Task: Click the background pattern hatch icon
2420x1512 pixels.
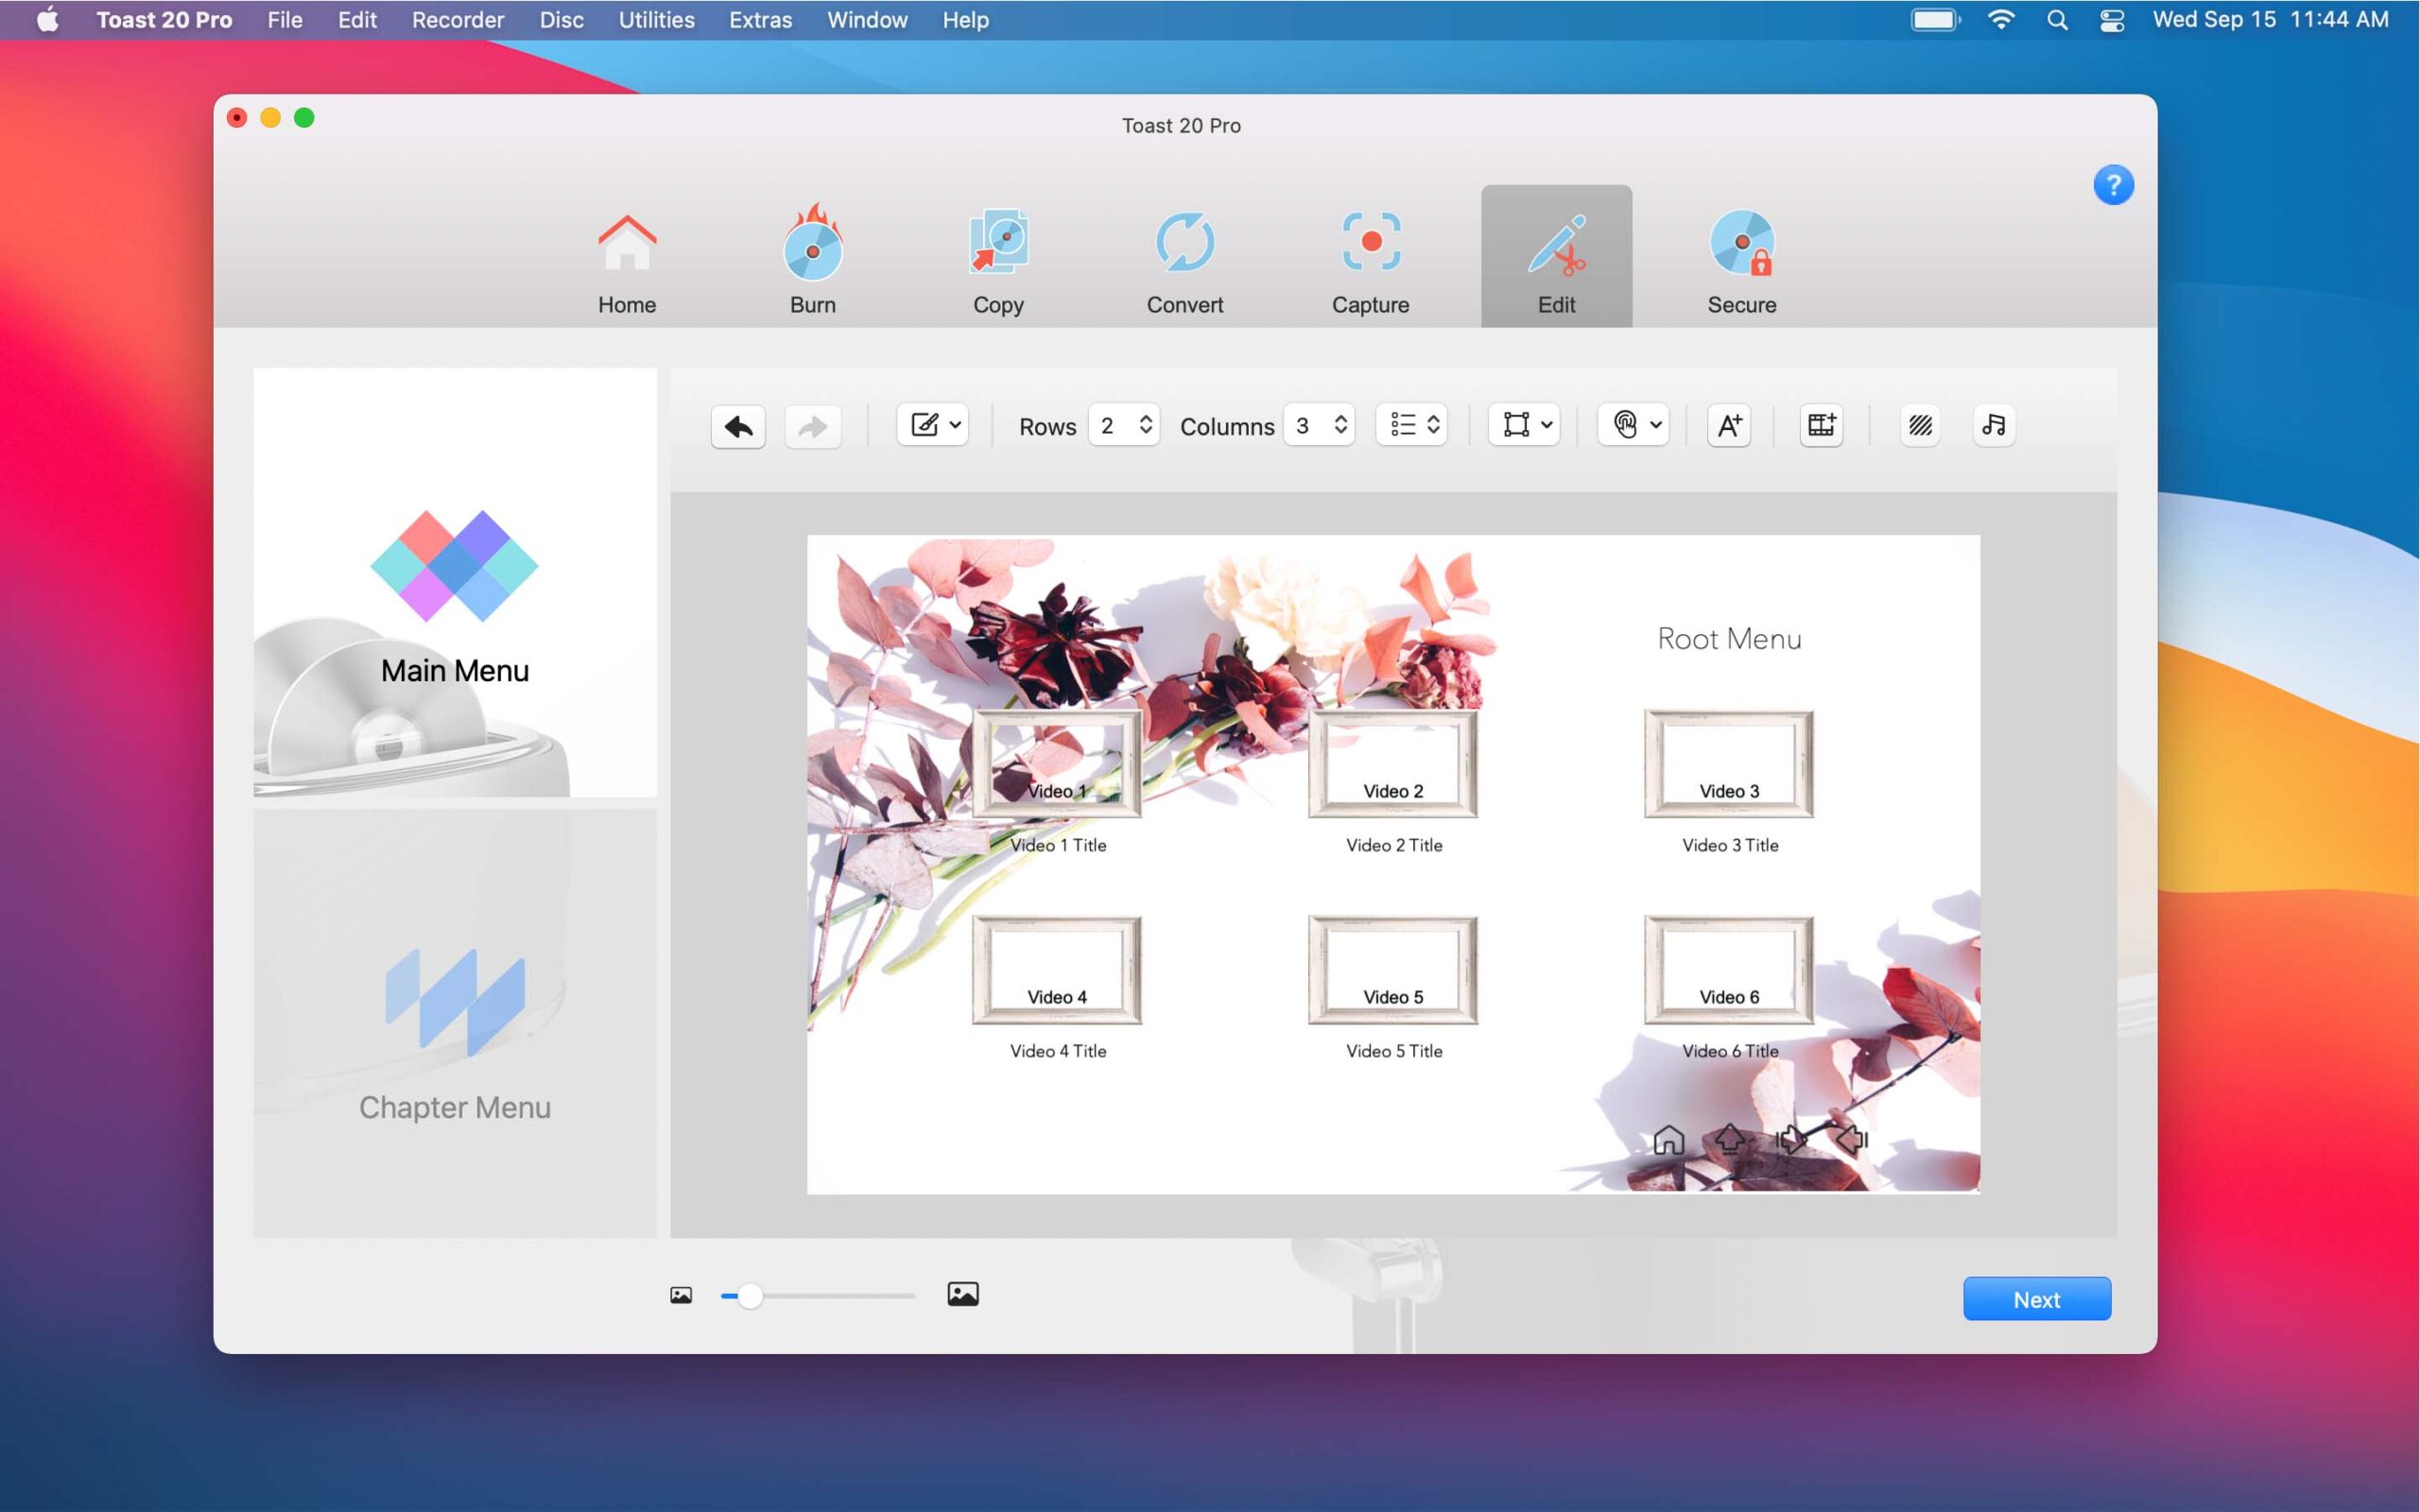Action: [x=1919, y=426]
